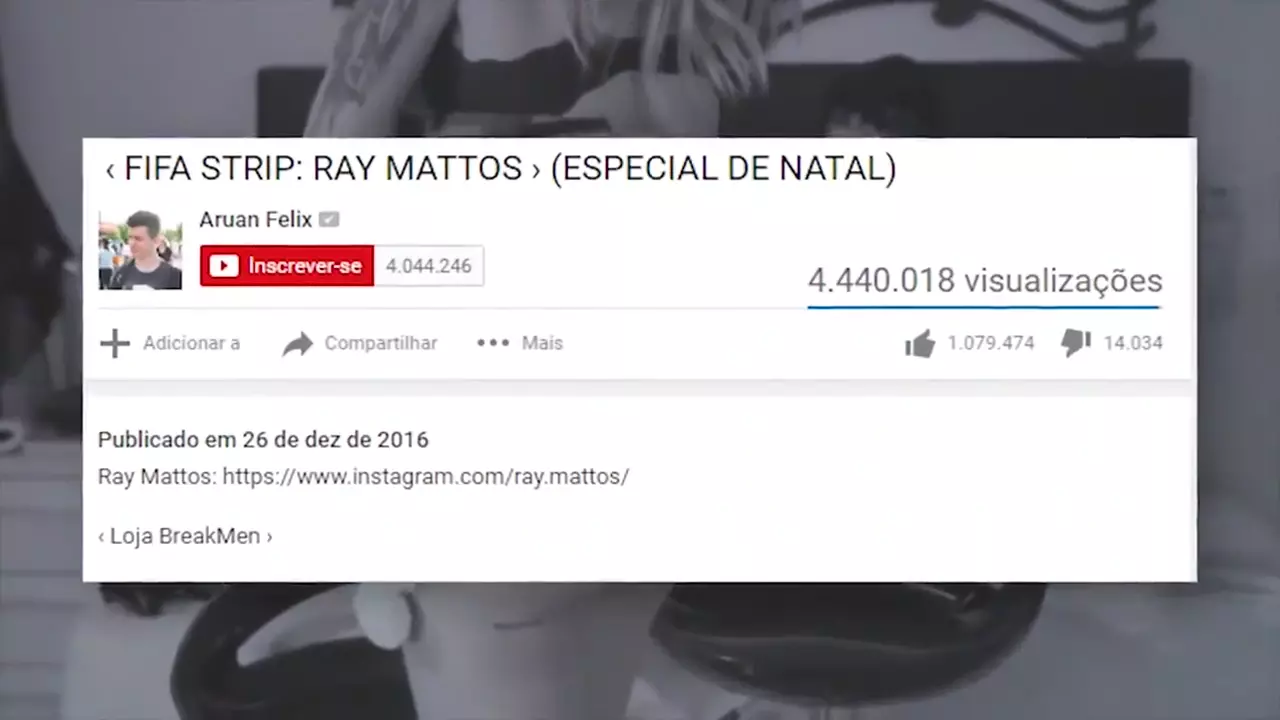The image size is (1280, 720).
Task: Click the plus icon for Adicionar a
Action: tap(115, 344)
